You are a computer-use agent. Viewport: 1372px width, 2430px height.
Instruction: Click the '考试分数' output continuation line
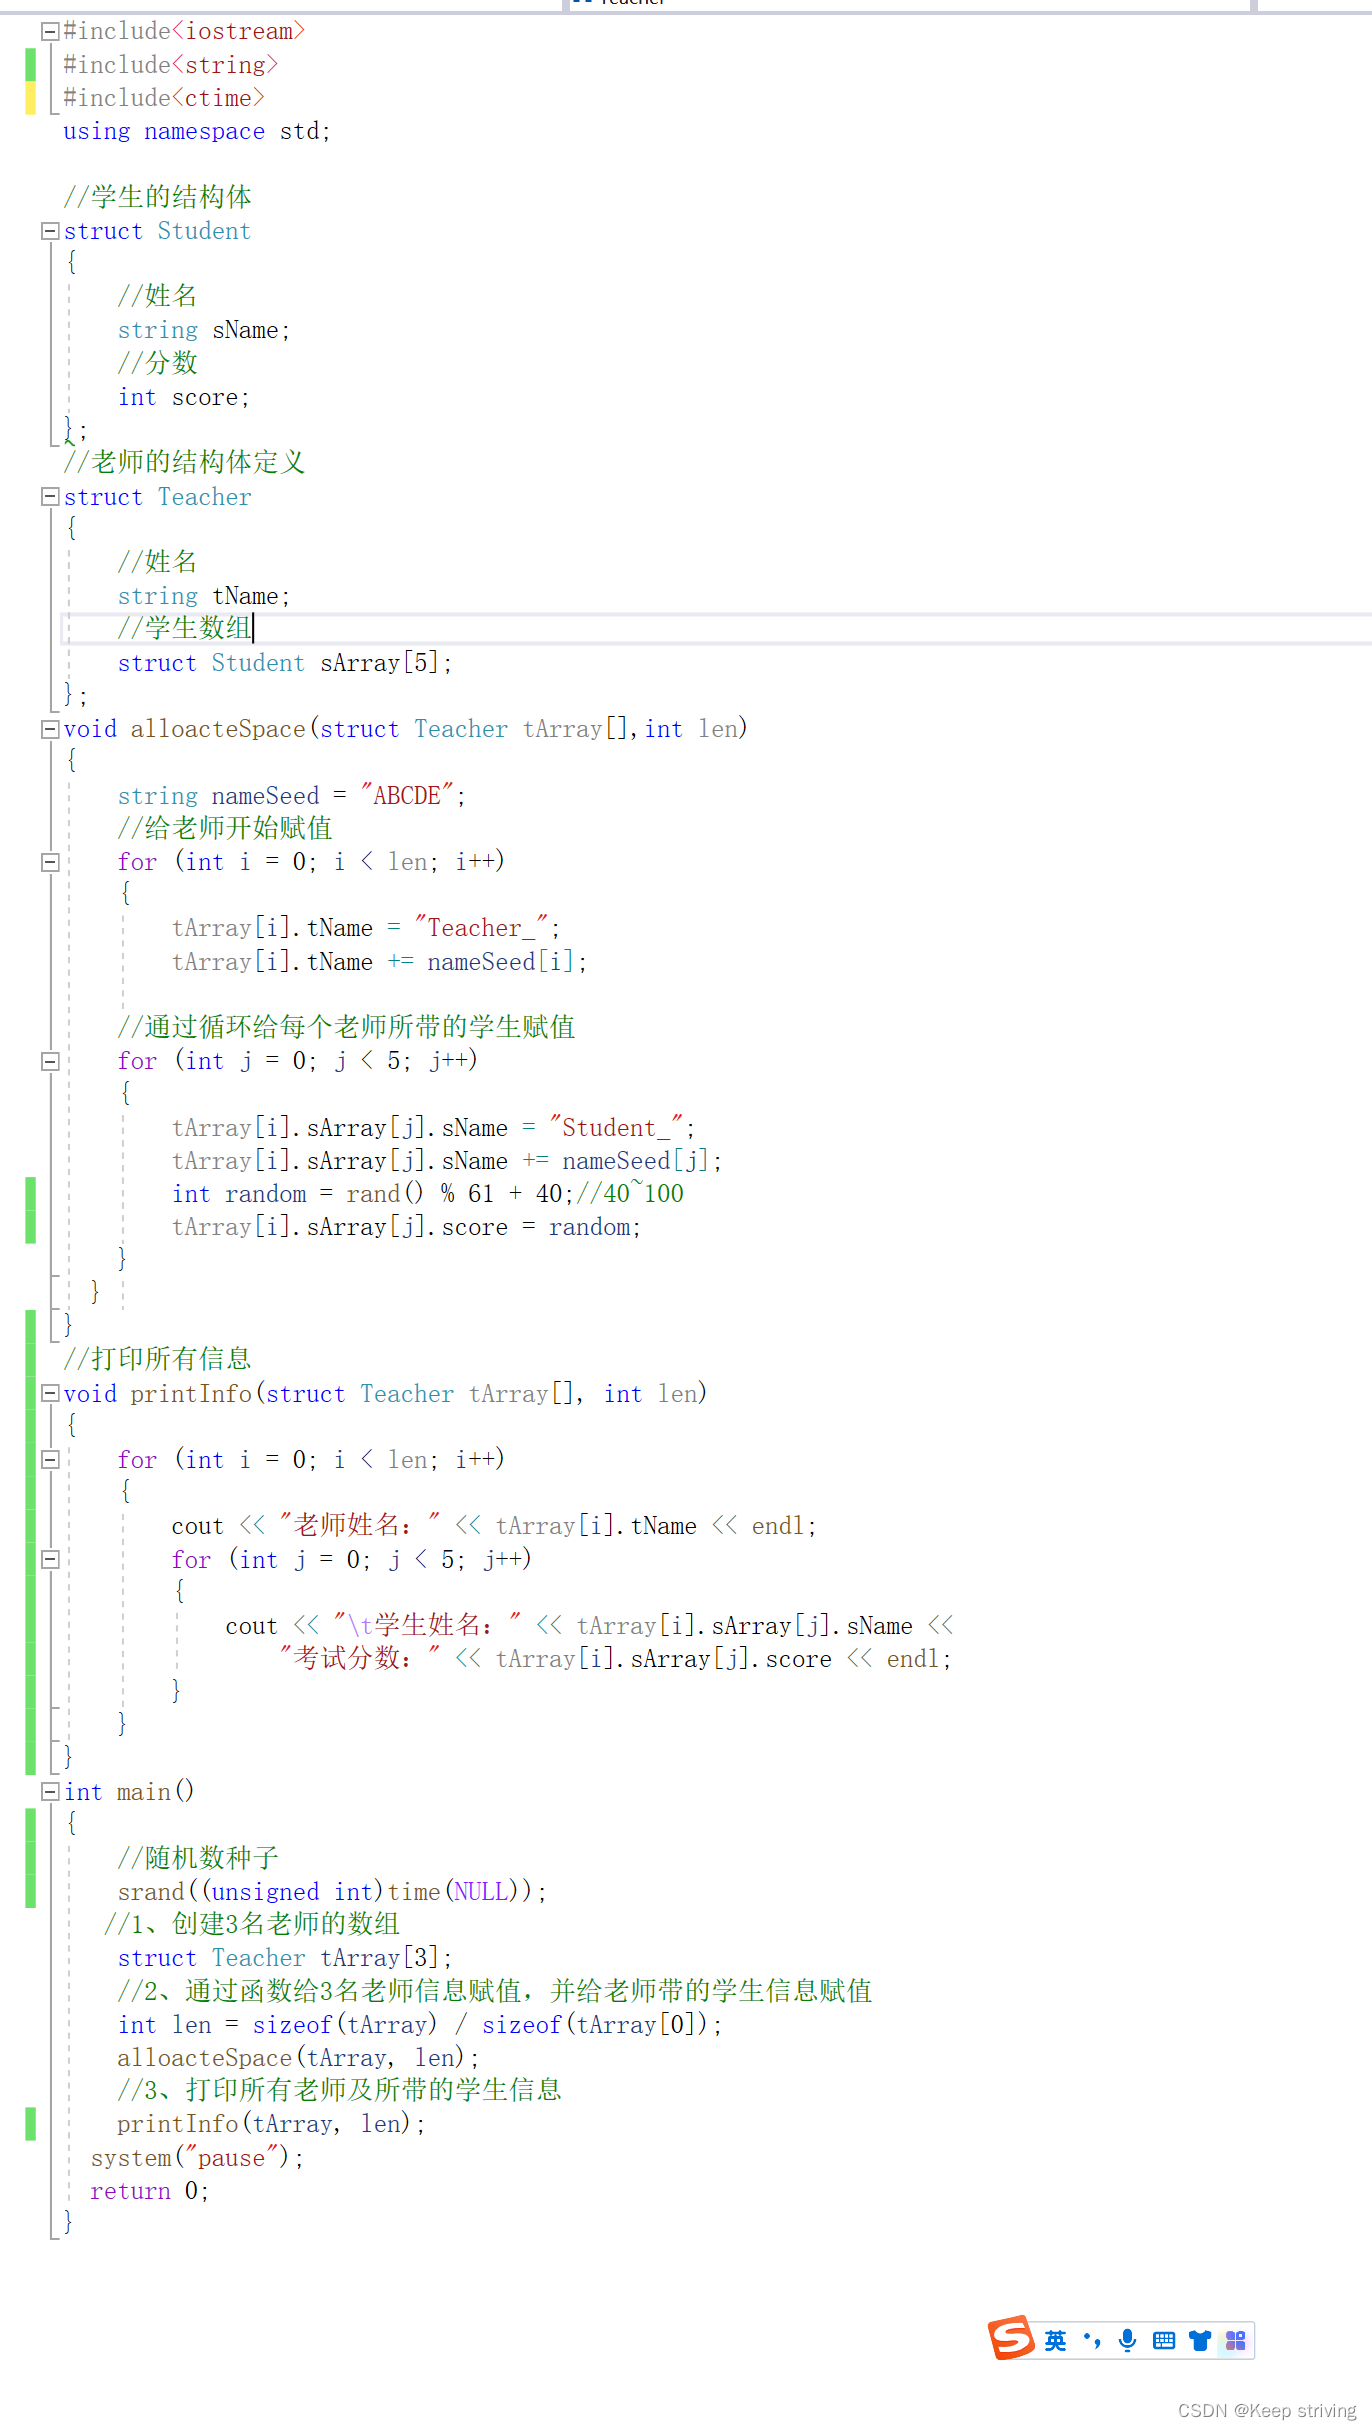(616, 1659)
